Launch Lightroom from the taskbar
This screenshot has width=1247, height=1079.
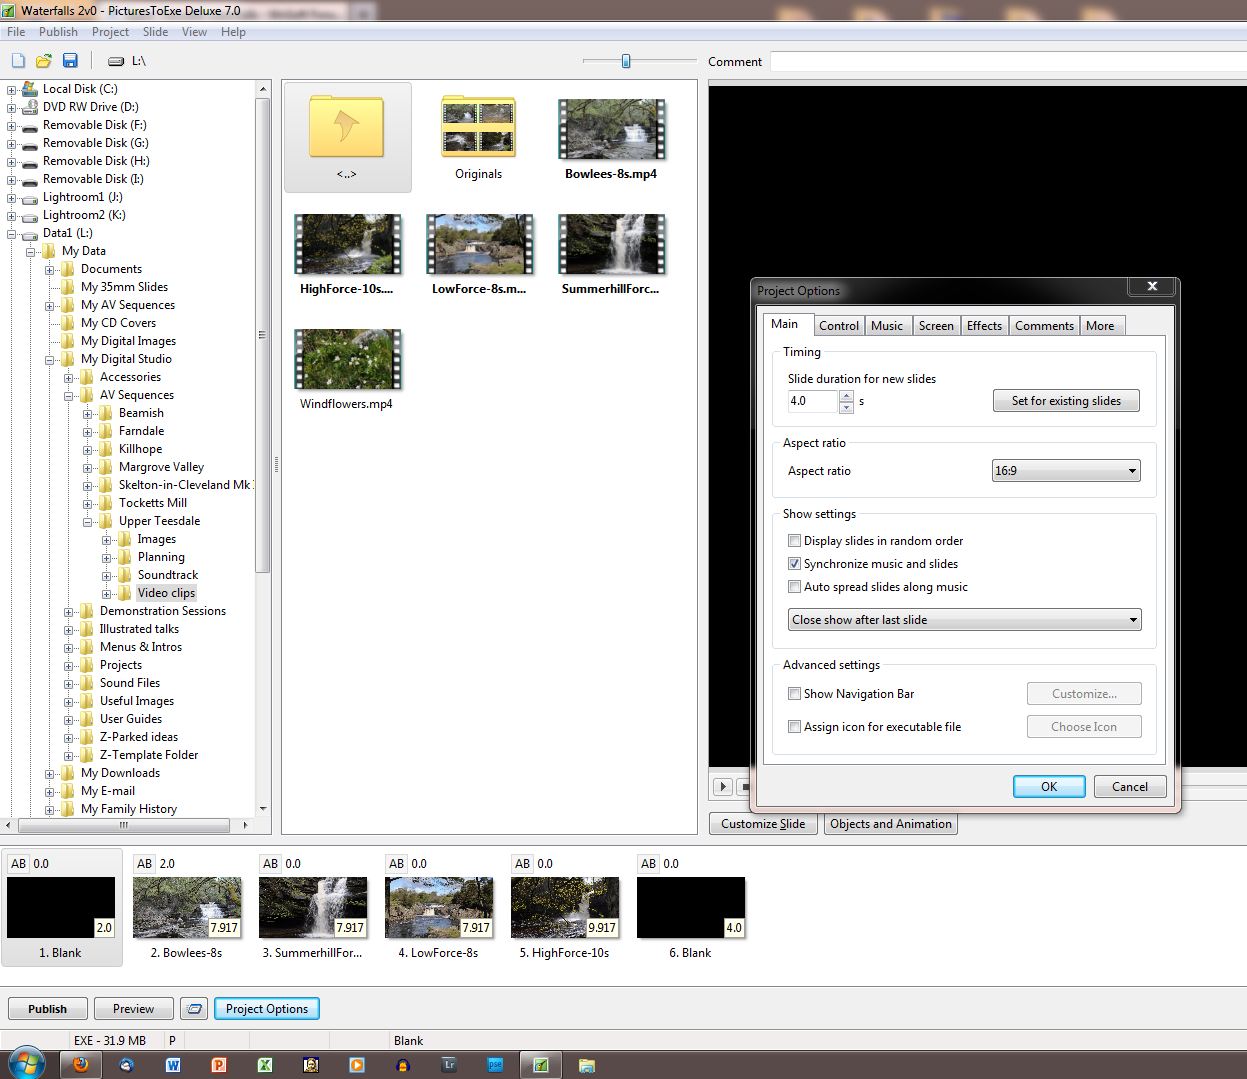pos(449,1065)
